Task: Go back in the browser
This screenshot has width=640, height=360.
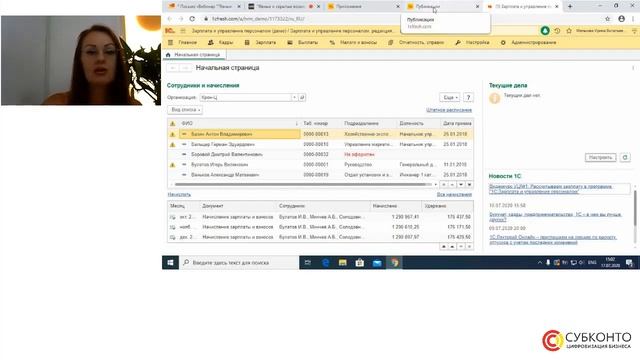Action: (x=170, y=19)
